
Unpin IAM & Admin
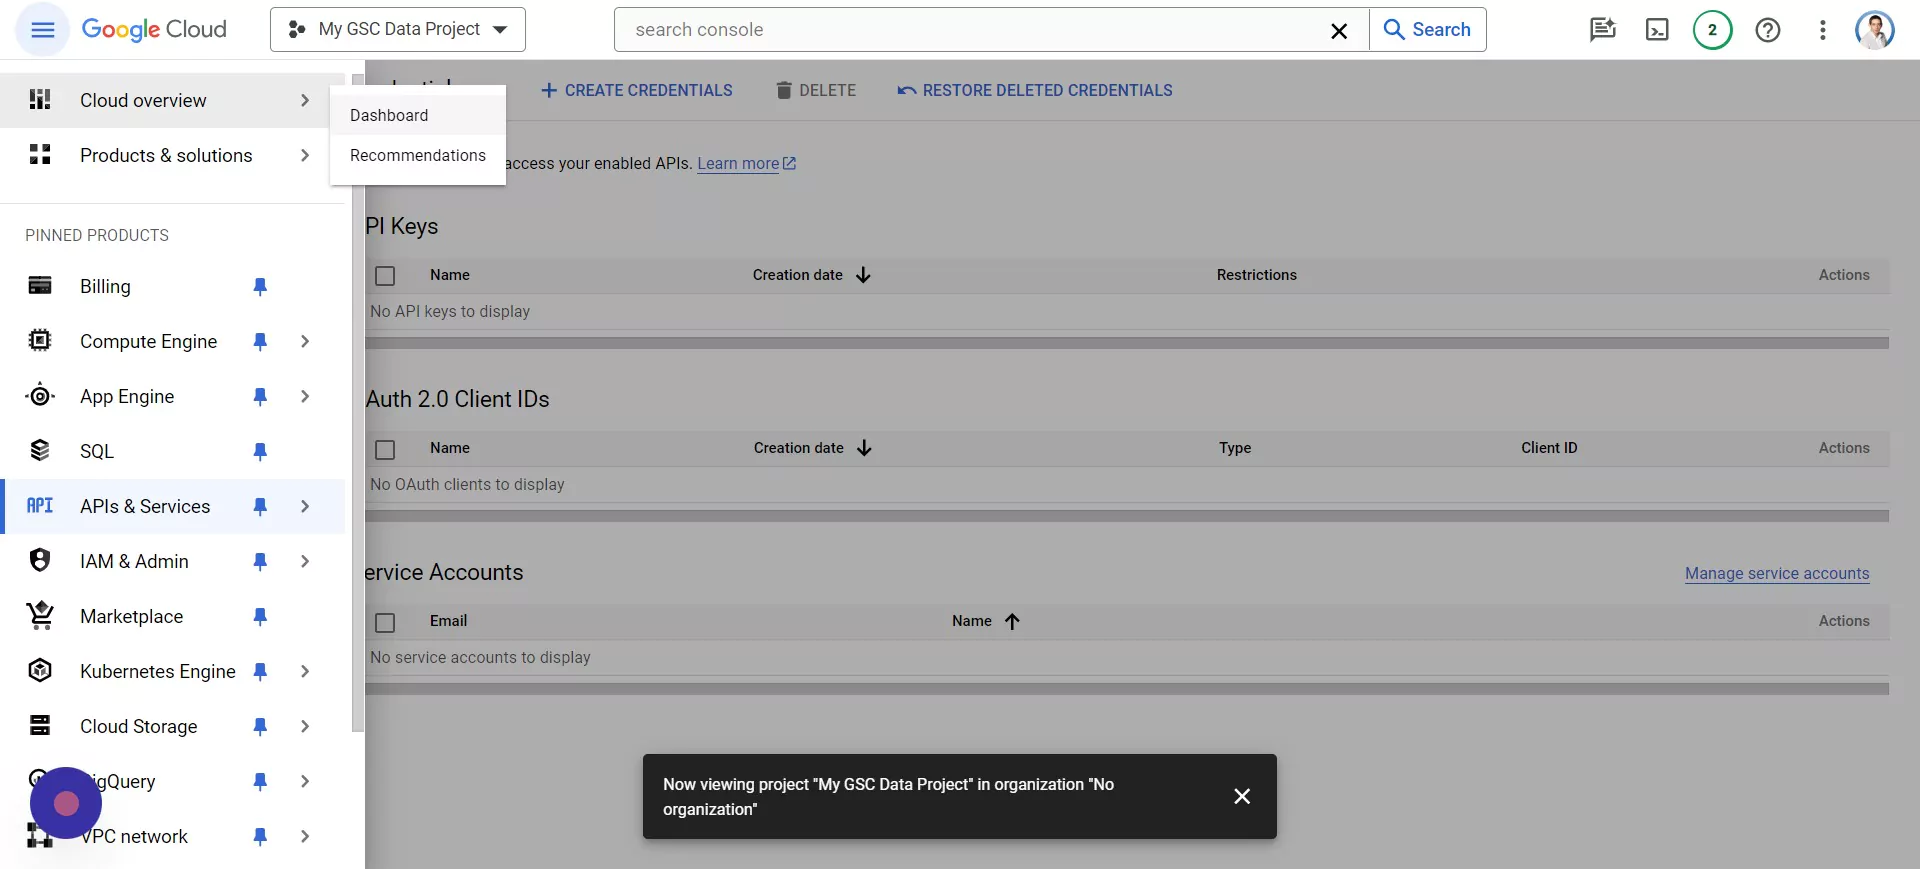tap(260, 562)
